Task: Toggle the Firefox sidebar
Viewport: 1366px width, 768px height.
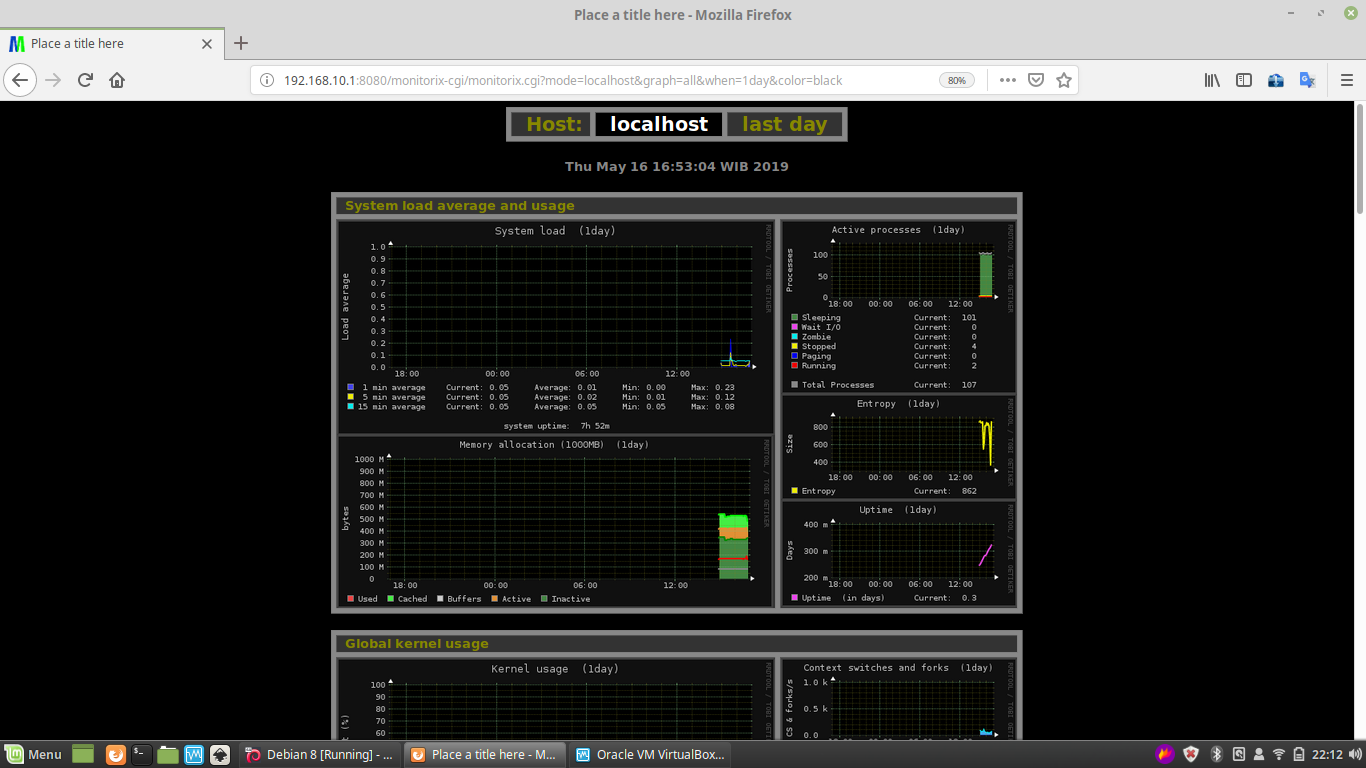Action: pyautogui.click(x=1244, y=79)
